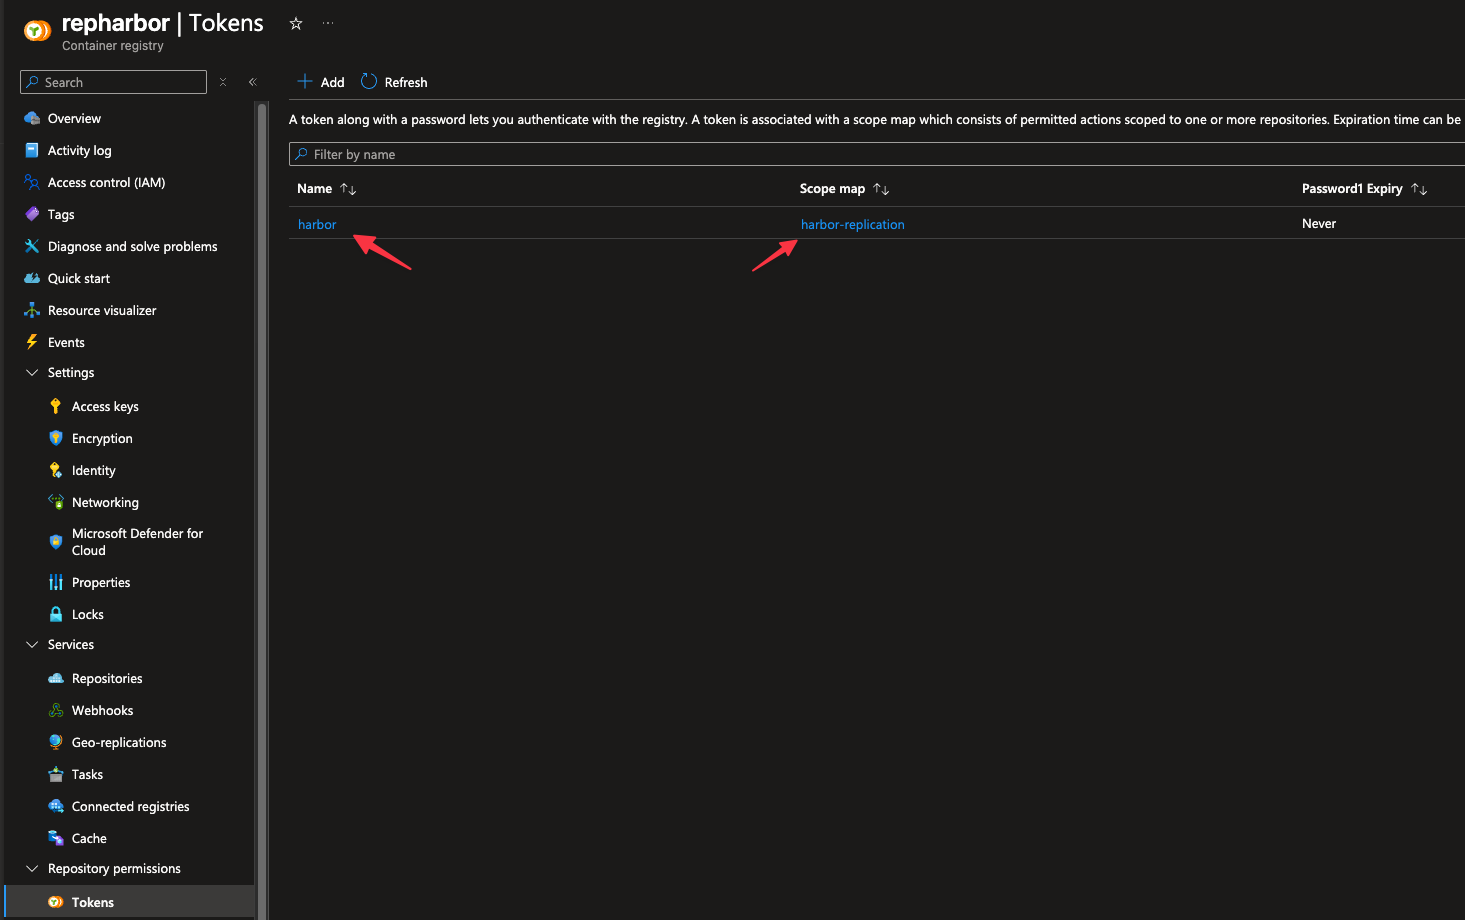This screenshot has width=1465, height=920.
Task: Click the Quick start icon
Action: [32, 278]
